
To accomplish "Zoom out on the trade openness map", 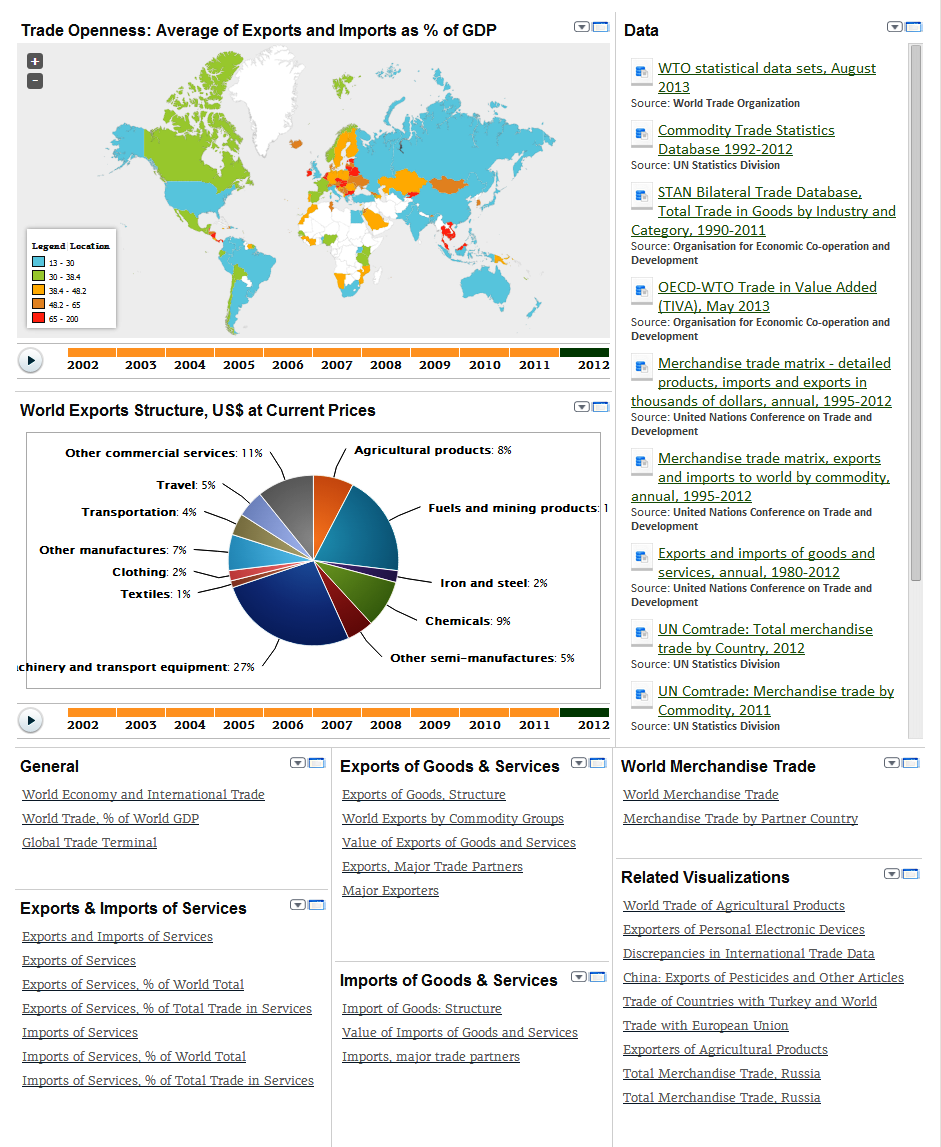I will tap(35, 81).
